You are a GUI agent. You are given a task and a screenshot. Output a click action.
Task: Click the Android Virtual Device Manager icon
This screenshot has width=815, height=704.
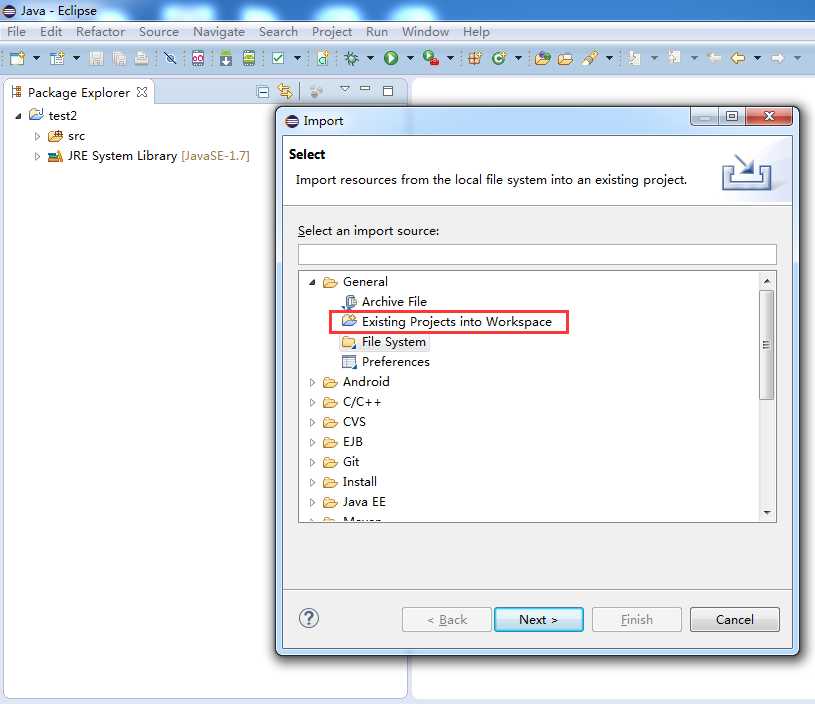(249, 58)
